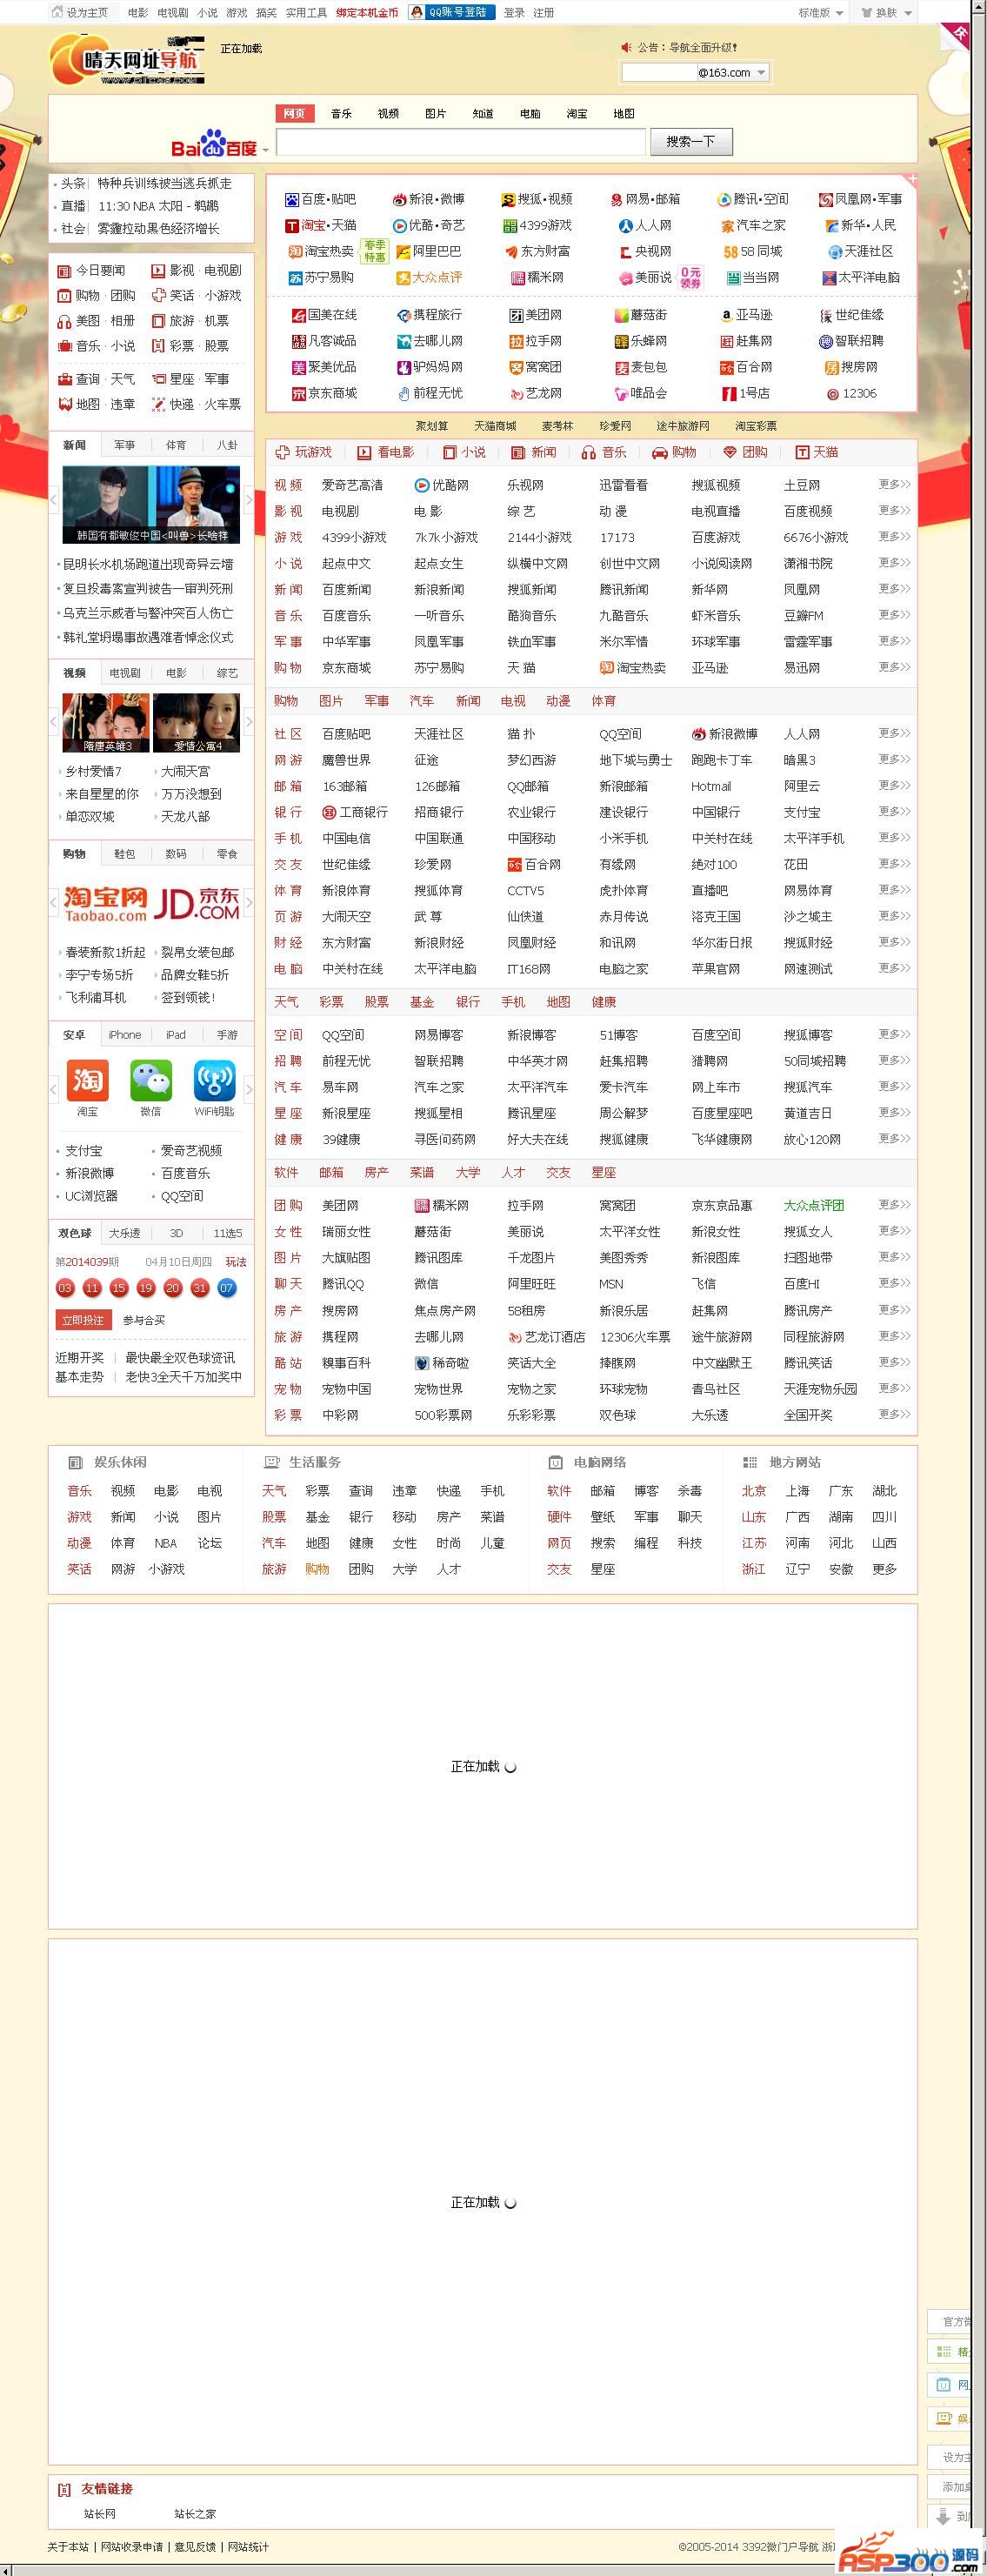Expand 更多>> on the 银行 row
987x2576 pixels.
(x=894, y=811)
